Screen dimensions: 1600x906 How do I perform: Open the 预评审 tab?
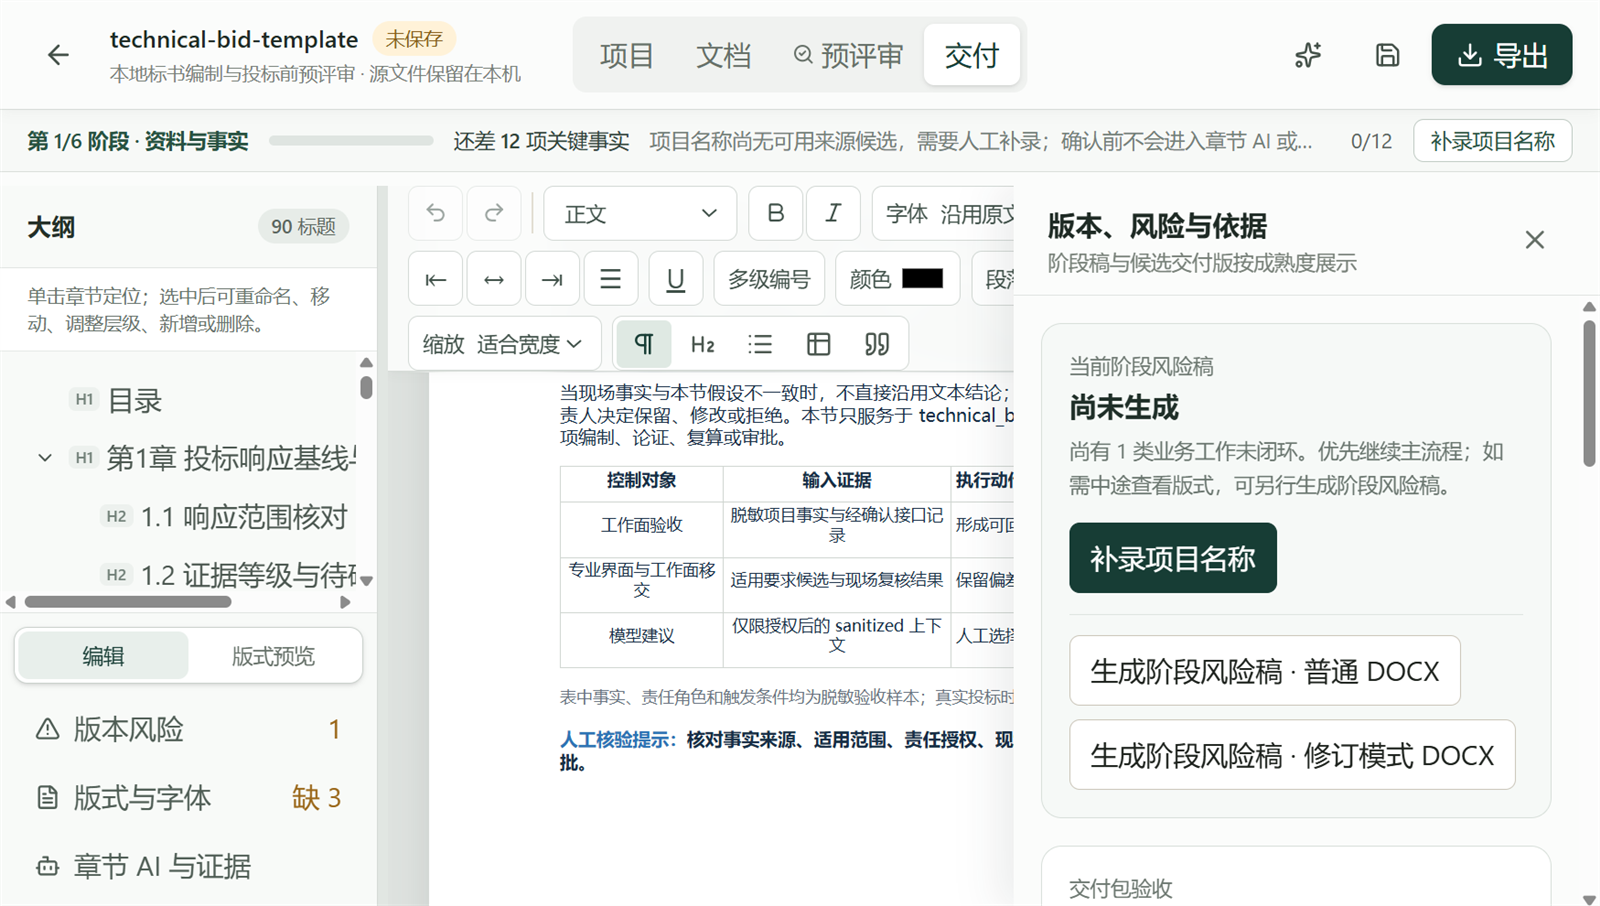(x=848, y=55)
